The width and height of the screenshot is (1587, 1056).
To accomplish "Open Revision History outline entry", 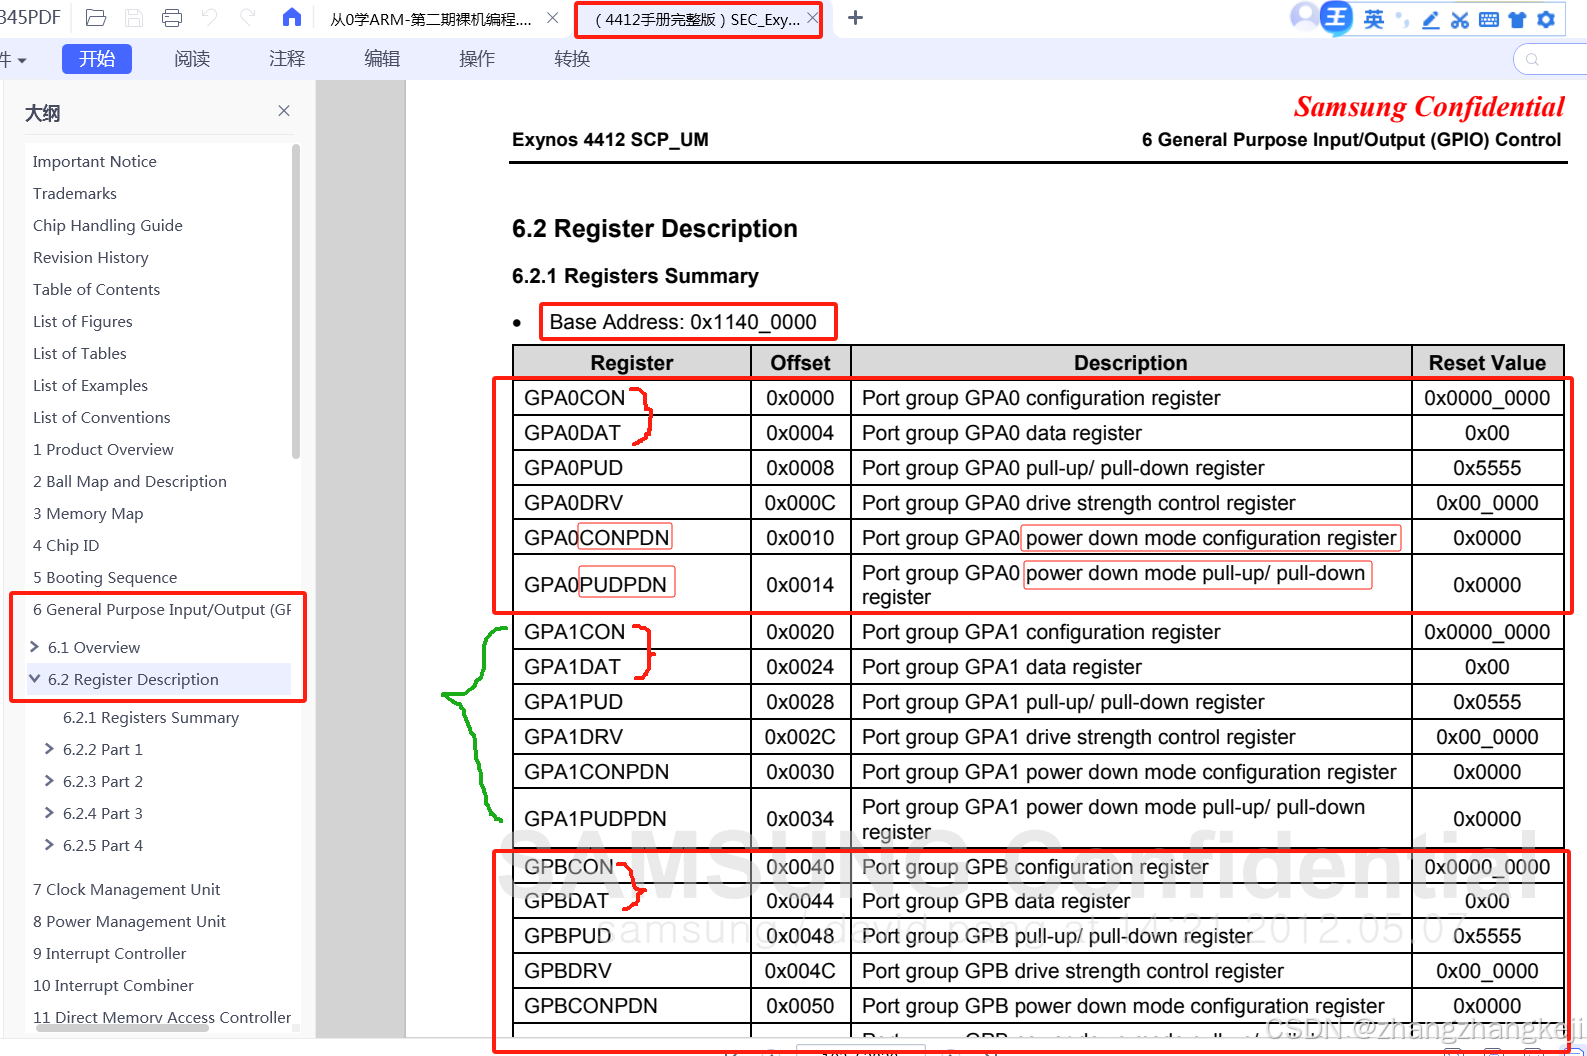I will [91, 257].
